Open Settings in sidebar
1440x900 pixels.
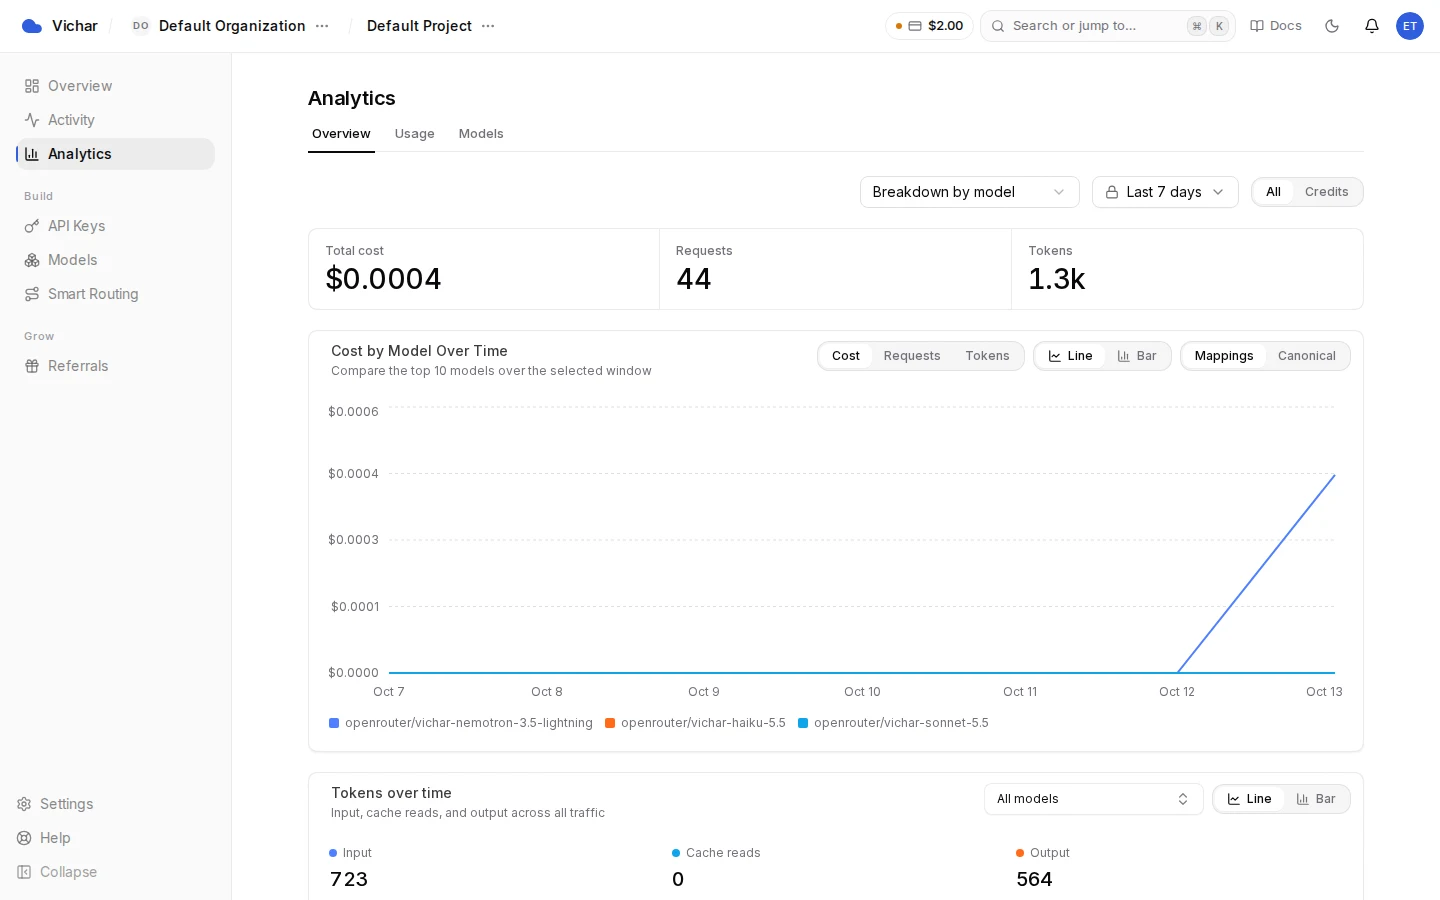[56, 804]
